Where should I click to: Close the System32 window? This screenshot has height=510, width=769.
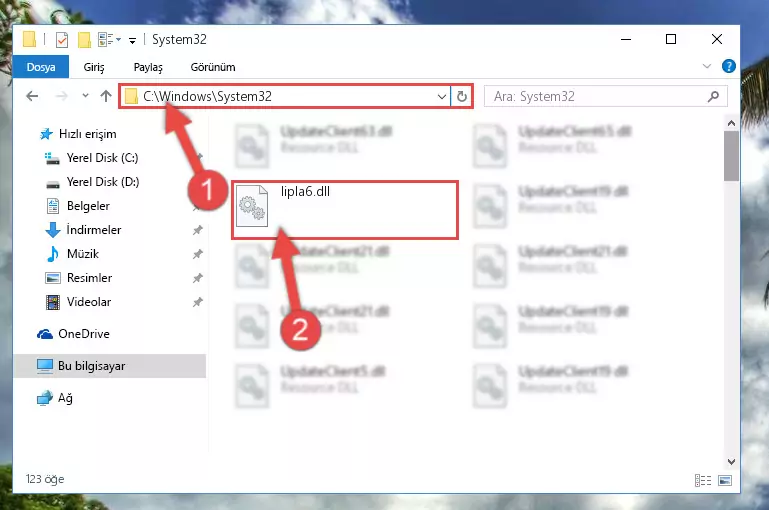tap(717, 39)
